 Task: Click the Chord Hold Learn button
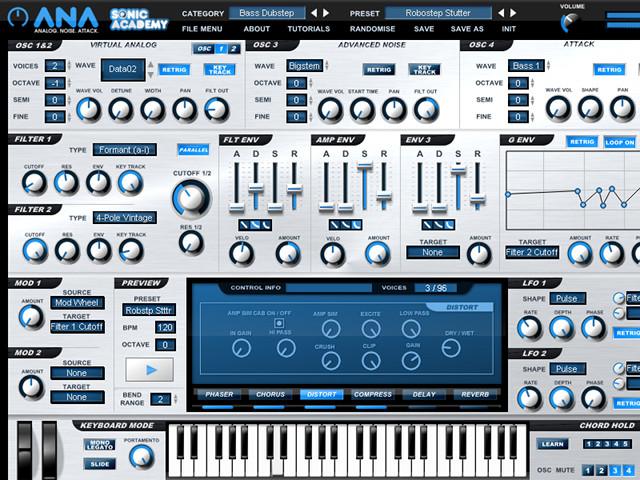(x=552, y=444)
